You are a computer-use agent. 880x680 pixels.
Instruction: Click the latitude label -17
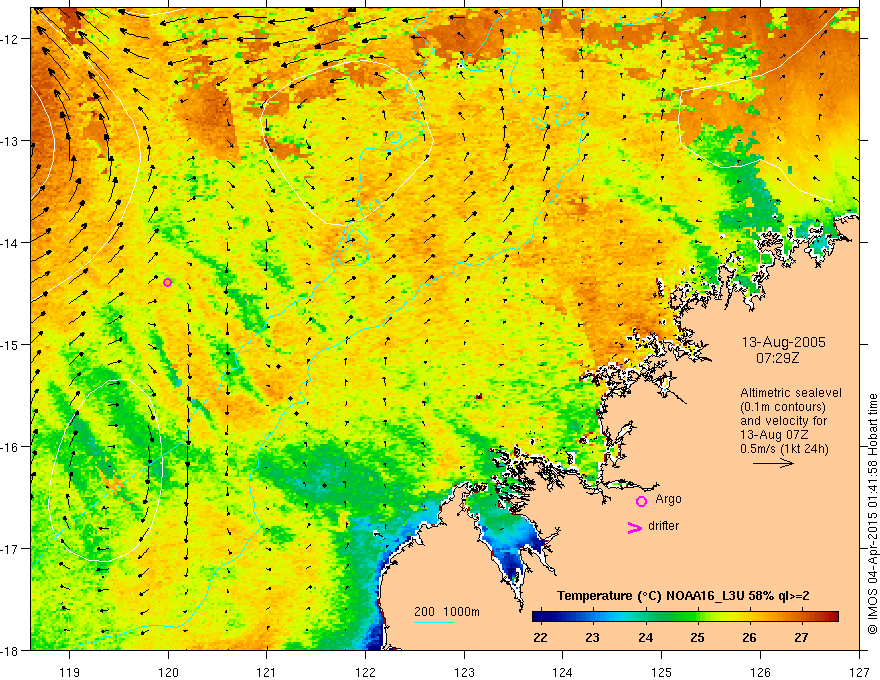11,549
